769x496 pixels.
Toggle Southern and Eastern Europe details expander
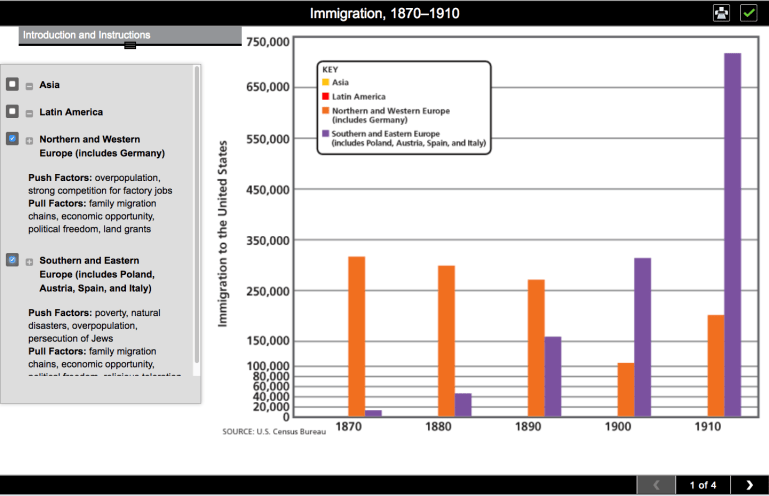29,261
